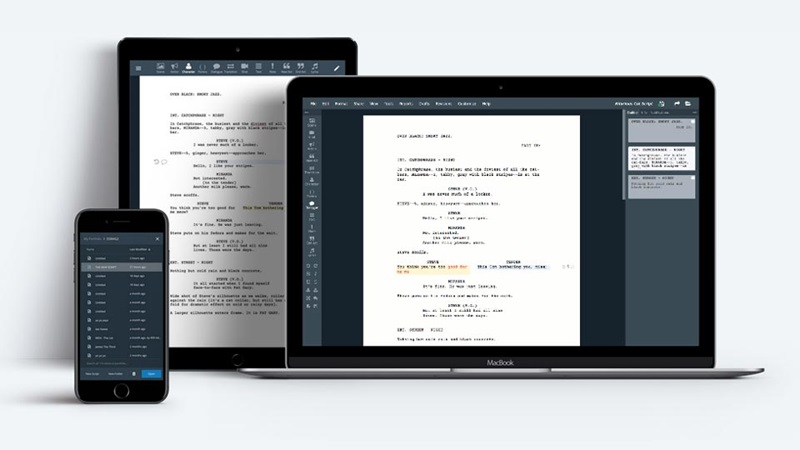The width and height of the screenshot is (800, 450).
Task: Tap the trash icon on the phone
Action: click(134, 374)
